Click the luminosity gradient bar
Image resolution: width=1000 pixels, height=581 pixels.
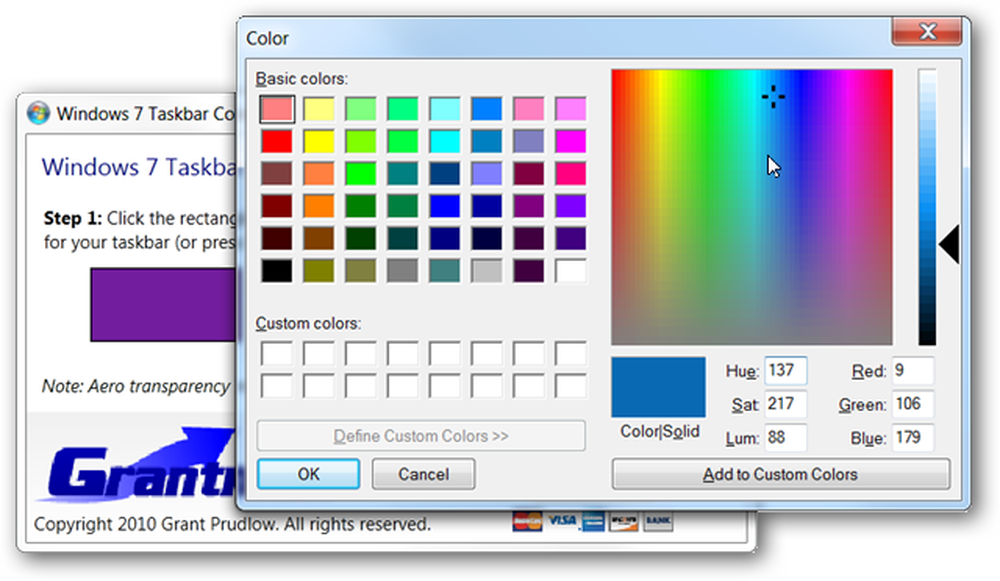927,207
